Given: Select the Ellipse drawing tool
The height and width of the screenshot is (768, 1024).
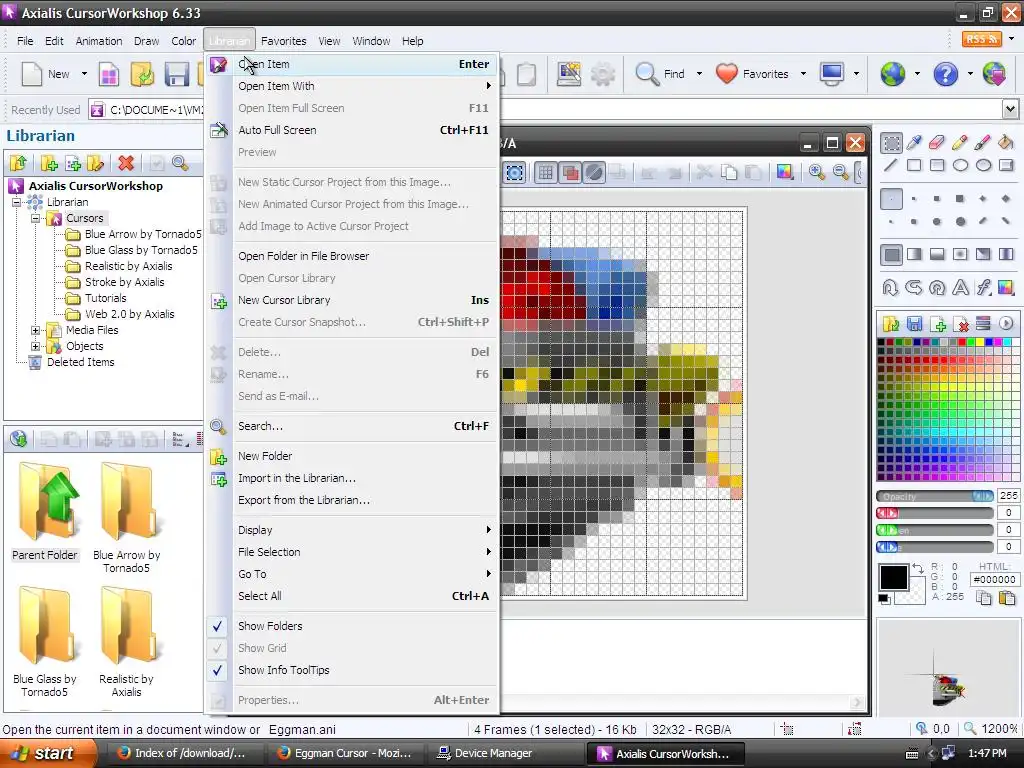Looking at the screenshot, I should pos(960,165).
